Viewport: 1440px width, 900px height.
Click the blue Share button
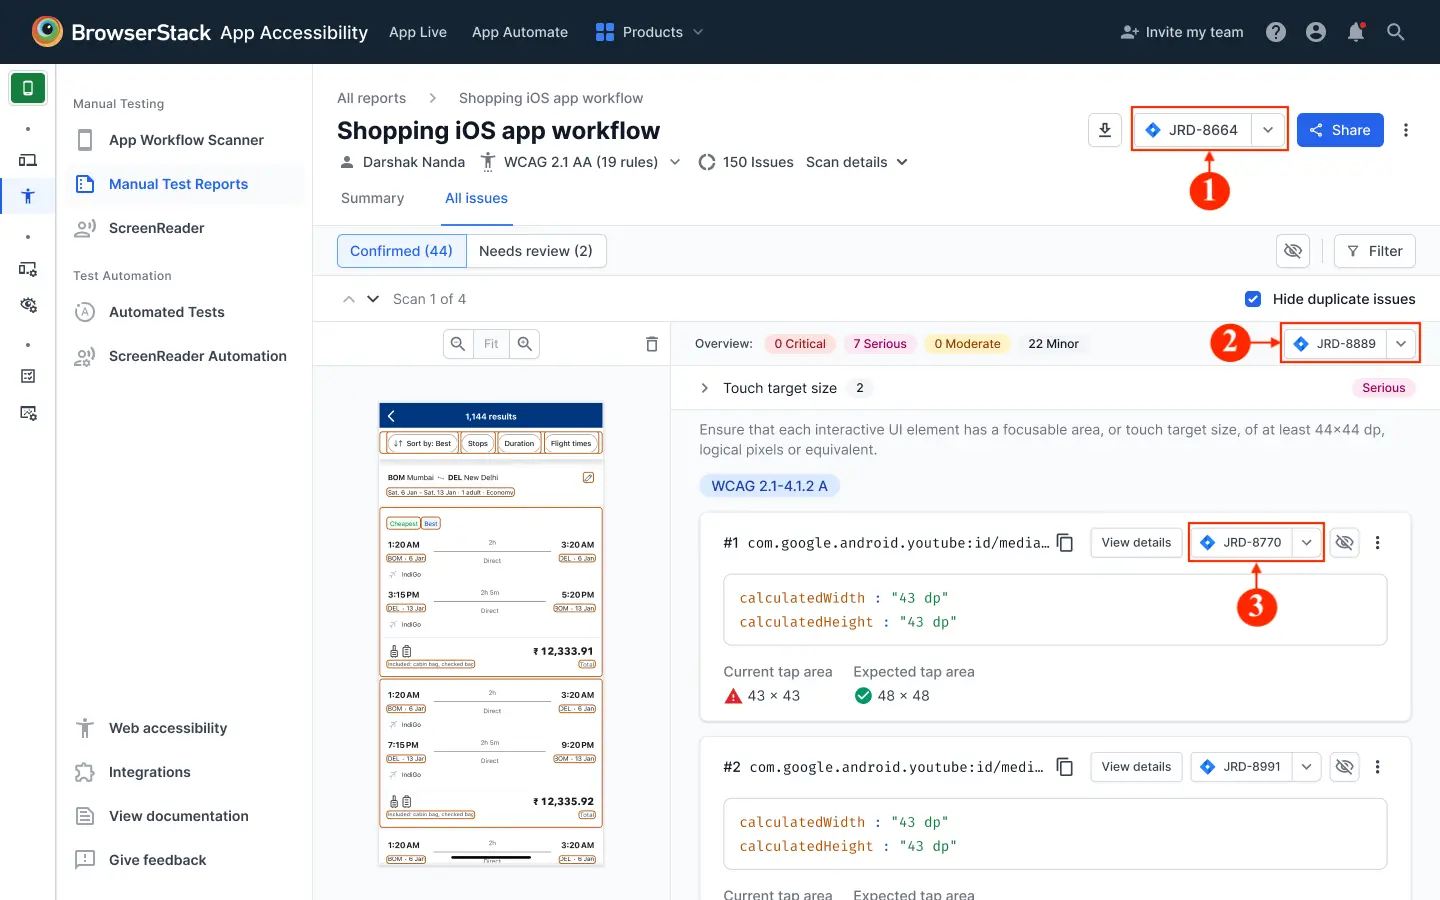coord(1340,130)
